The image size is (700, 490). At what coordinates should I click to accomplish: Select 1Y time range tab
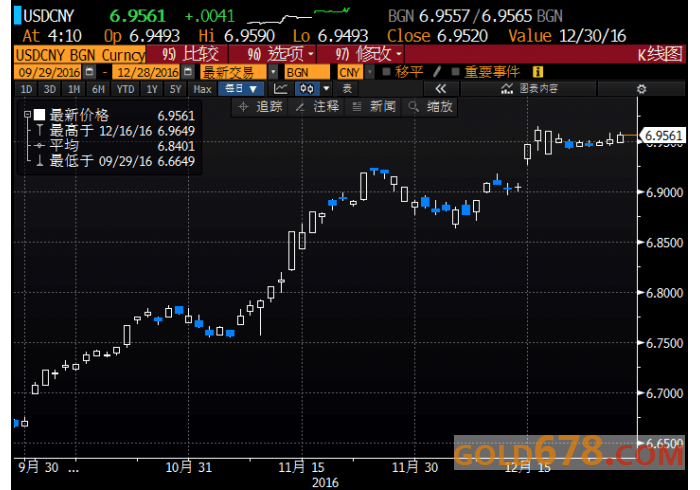coord(152,89)
